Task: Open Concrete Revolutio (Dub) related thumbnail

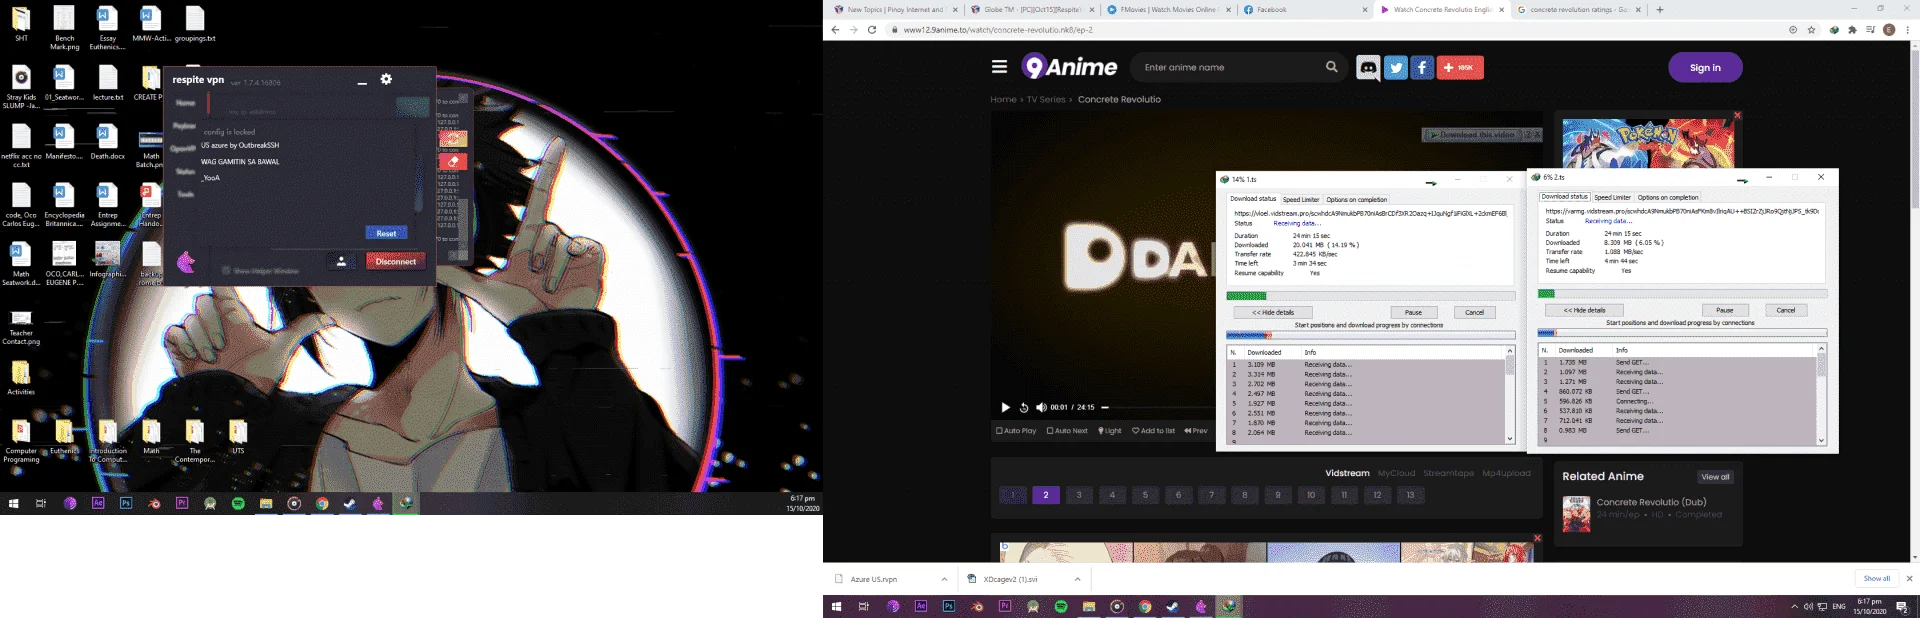Action: click(x=1576, y=514)
